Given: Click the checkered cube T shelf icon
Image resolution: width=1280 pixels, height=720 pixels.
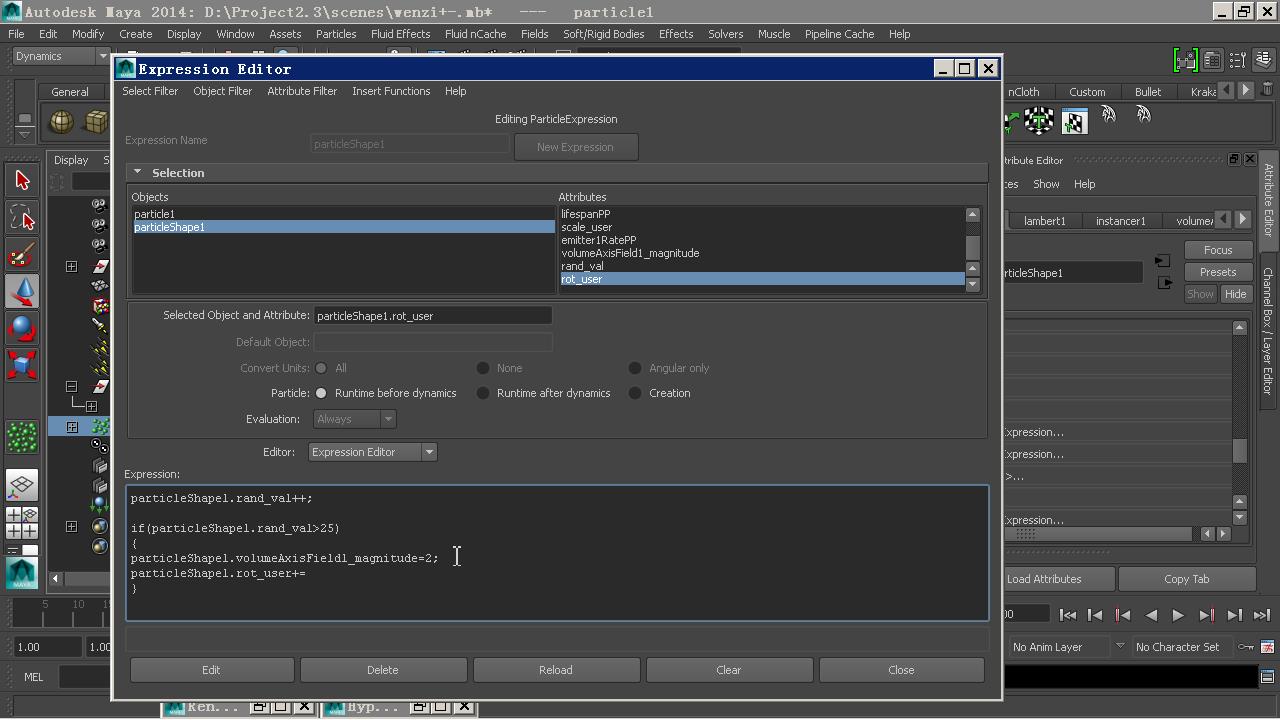Looking at the screenshot, I should (x=1040, y=121).
